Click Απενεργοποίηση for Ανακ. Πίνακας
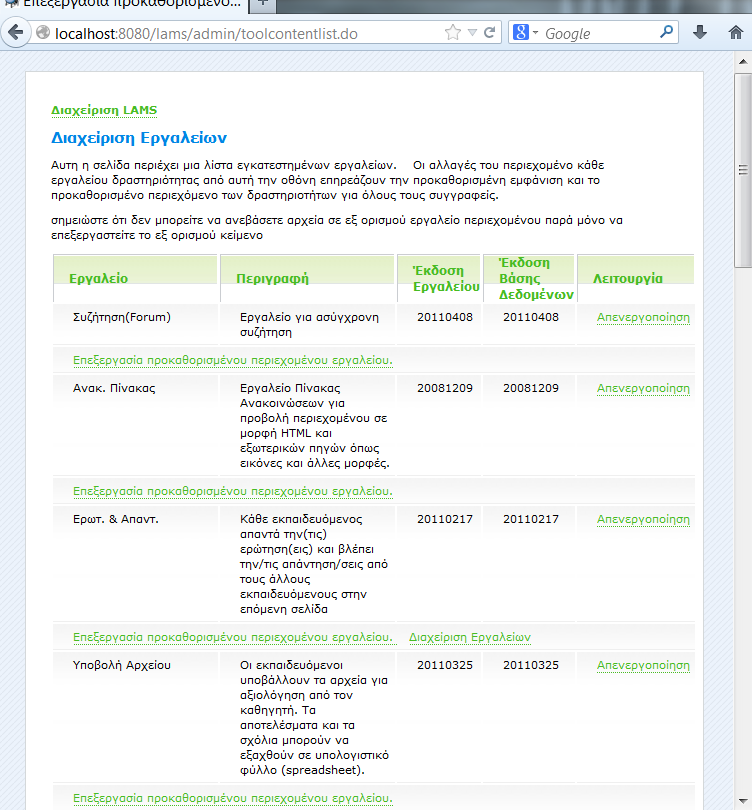This screenshot has width=752, height=810. (x=643, y=388)
